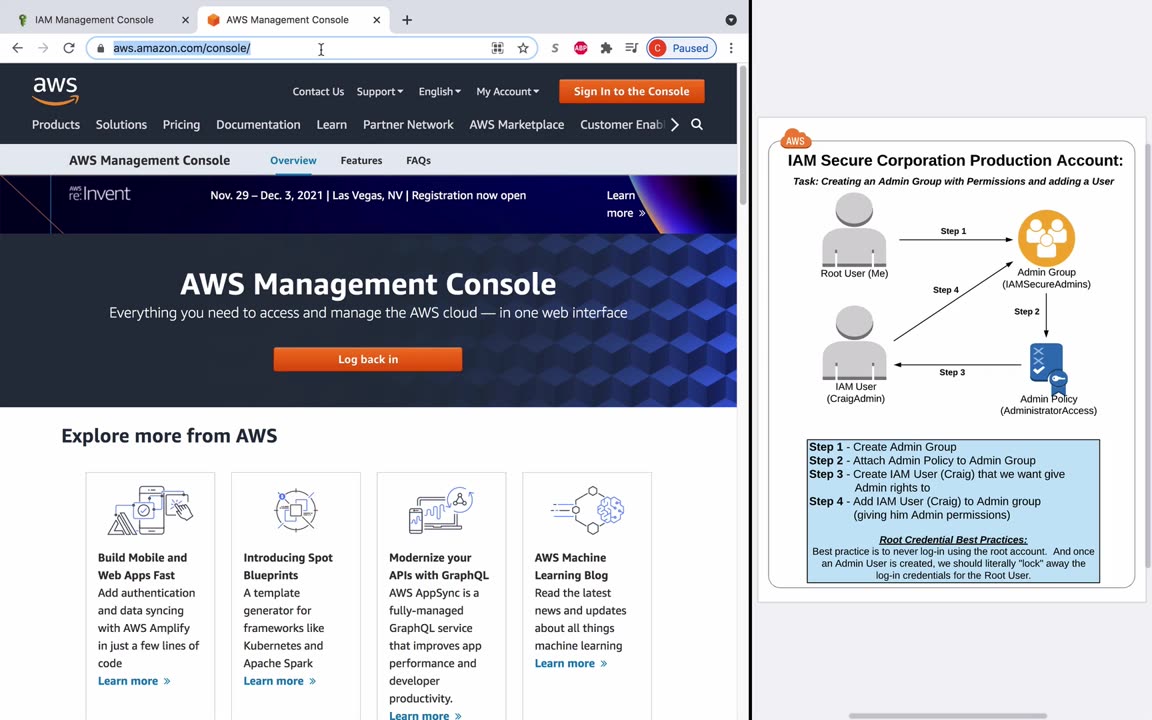Click the diagram window vertical scrollbar
The width and height of the screenshot is (1152, 720).
tap(1148, 356)
